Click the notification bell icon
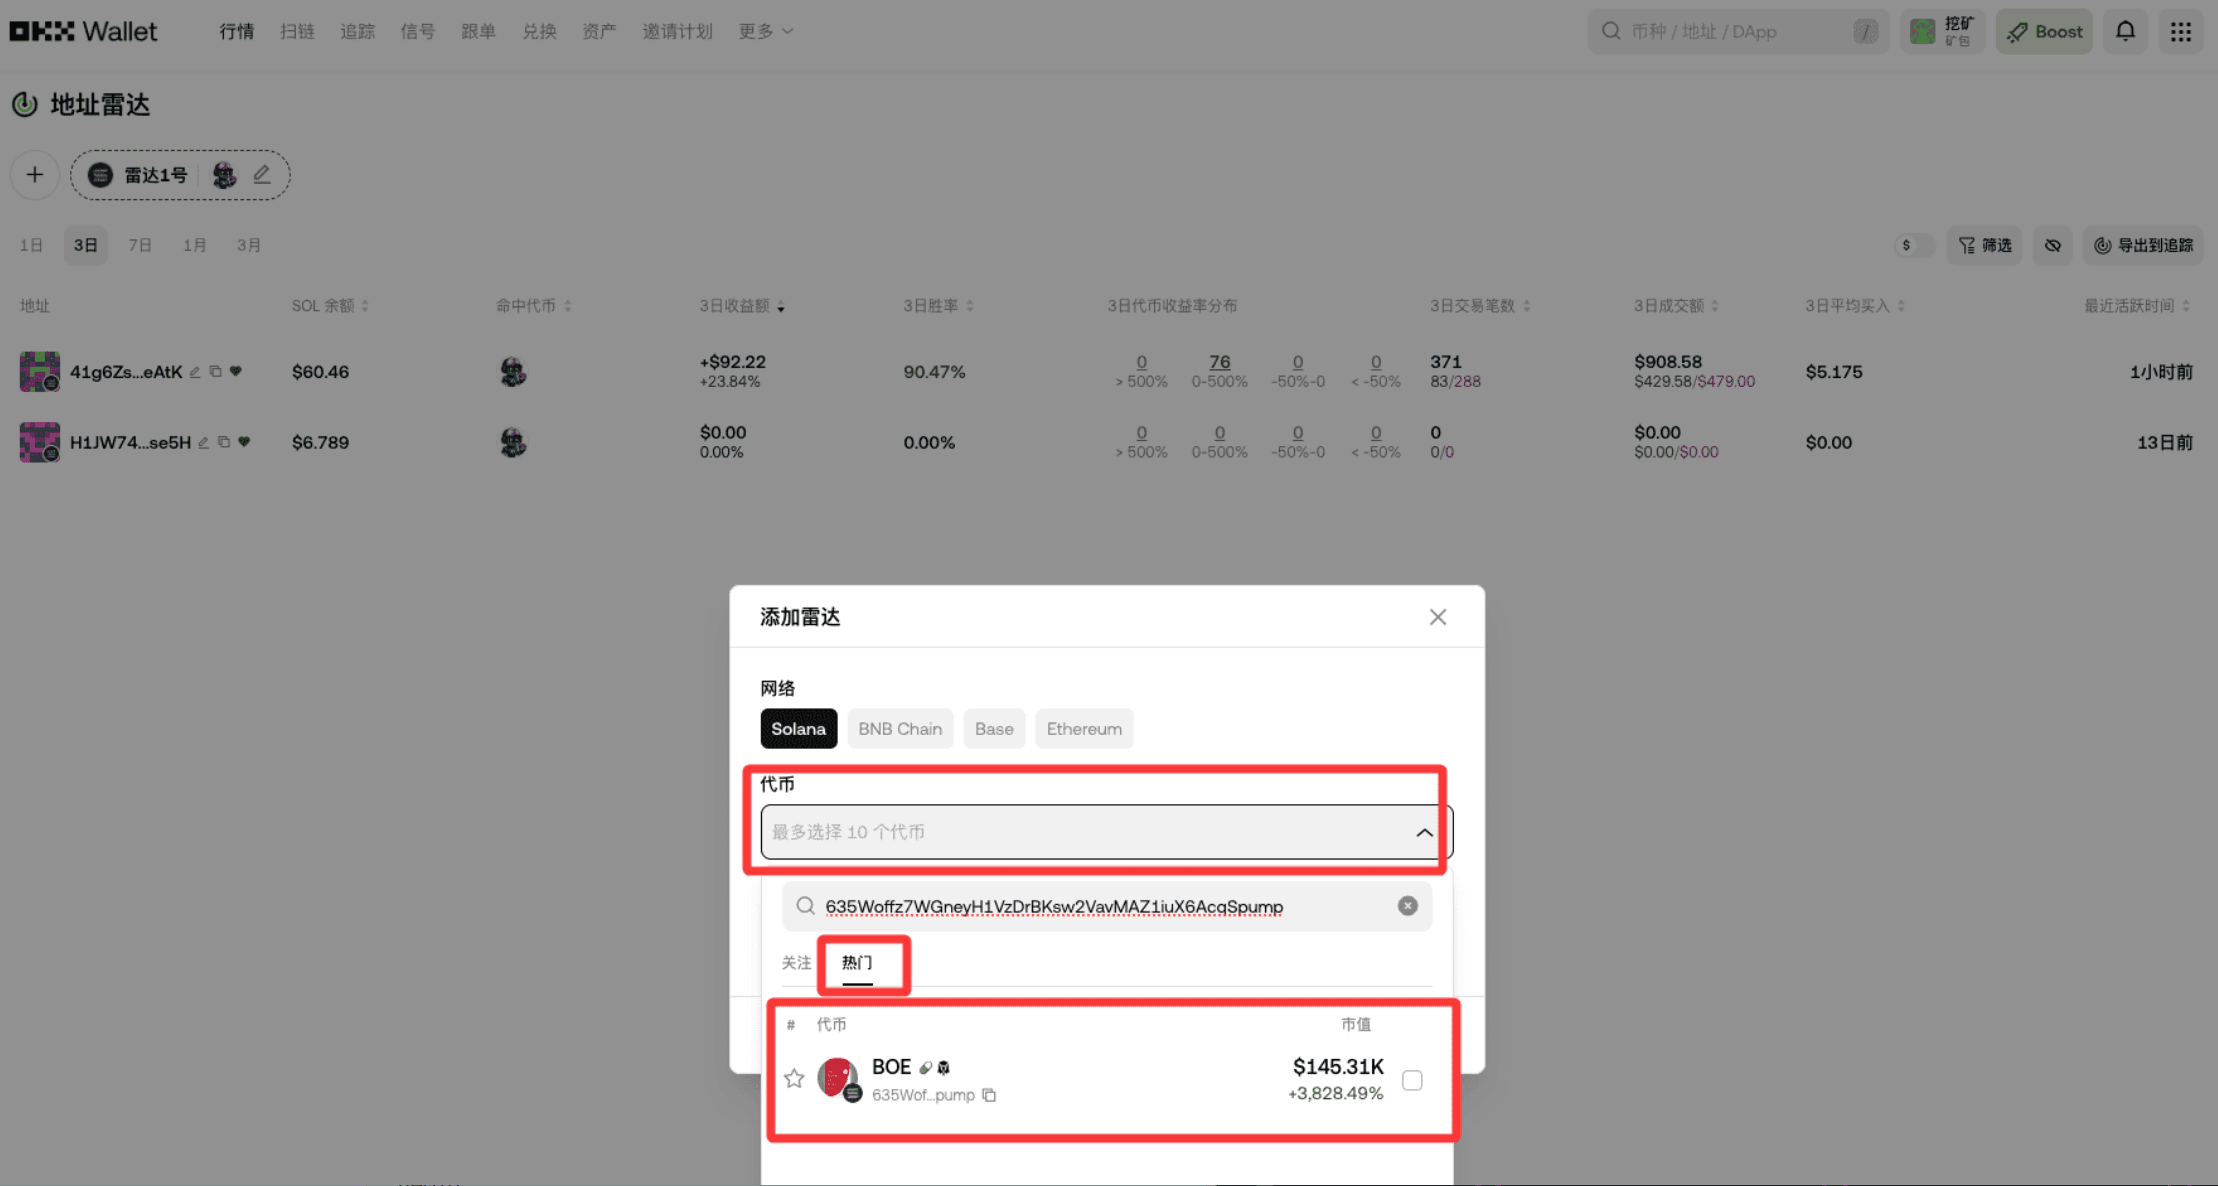 [2125, 31]
